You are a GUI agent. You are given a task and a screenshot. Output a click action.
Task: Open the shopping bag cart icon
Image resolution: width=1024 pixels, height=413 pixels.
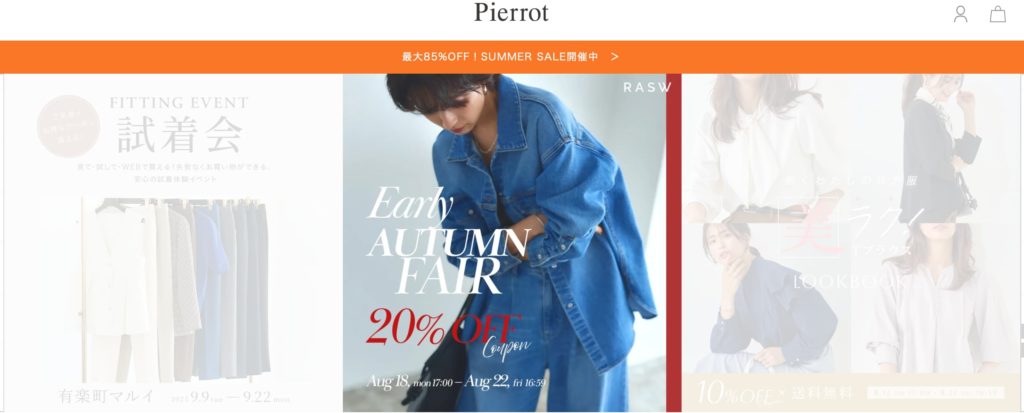click(997, 14)
